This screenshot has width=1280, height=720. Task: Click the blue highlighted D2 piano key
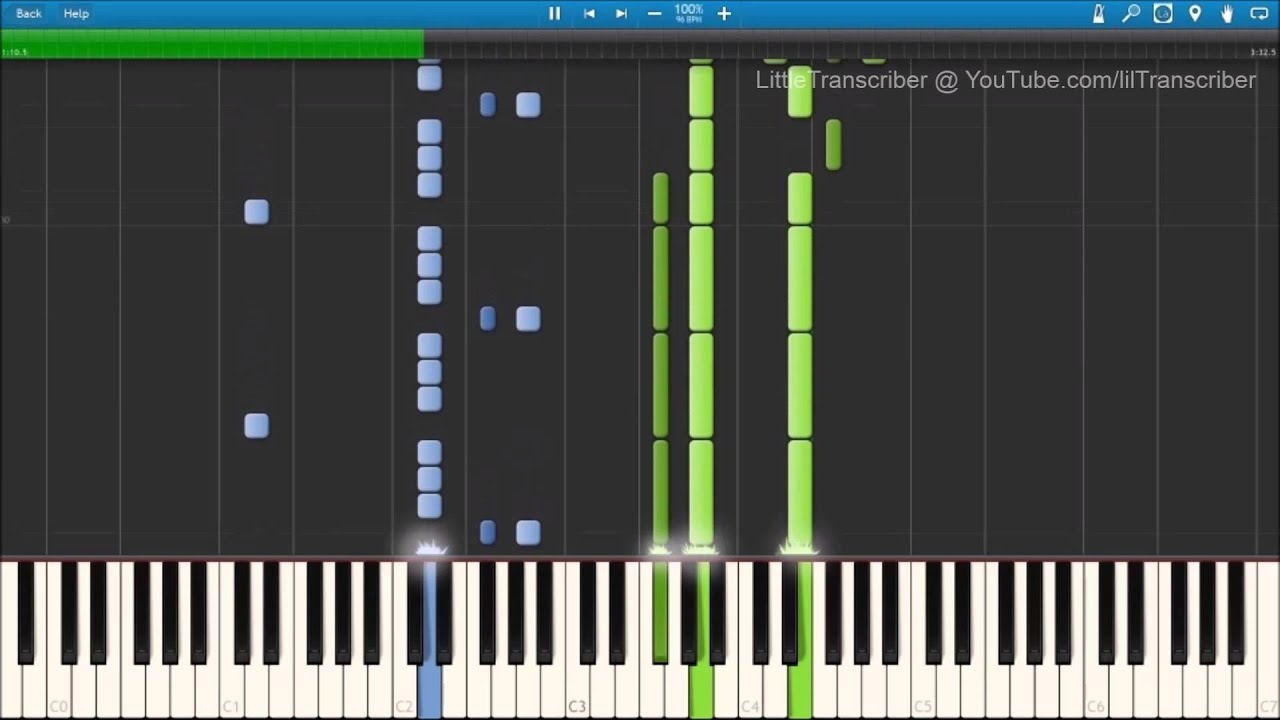coord(429,690)
